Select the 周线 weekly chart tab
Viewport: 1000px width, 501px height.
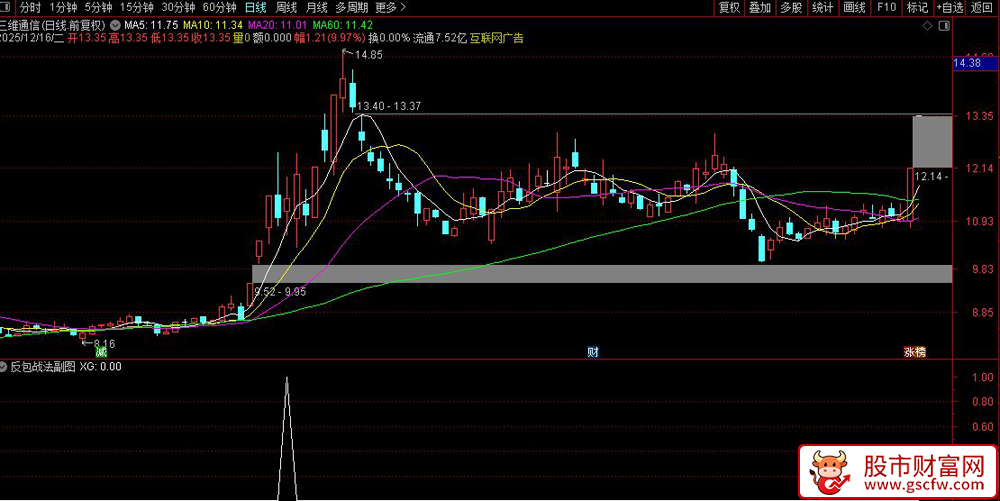coord(286,8)
